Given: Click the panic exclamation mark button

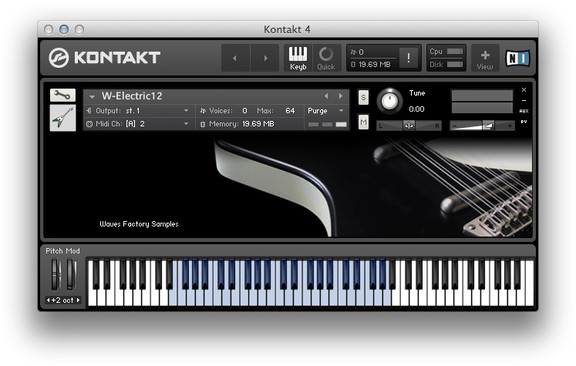Looking at the screenshot, I should pyautogui.click(x=408, y=58).
